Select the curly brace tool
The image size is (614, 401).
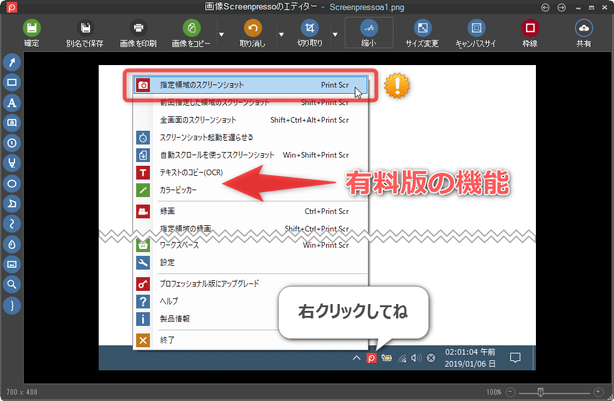coord(12,305)
